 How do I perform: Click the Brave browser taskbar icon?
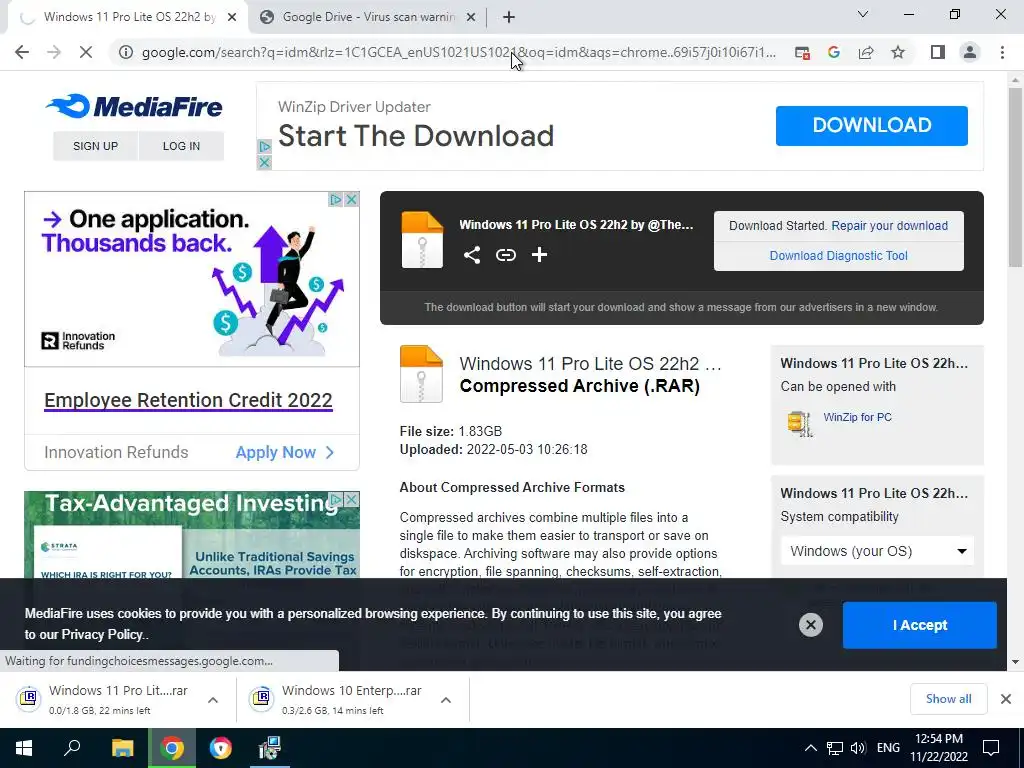[221, 748]
